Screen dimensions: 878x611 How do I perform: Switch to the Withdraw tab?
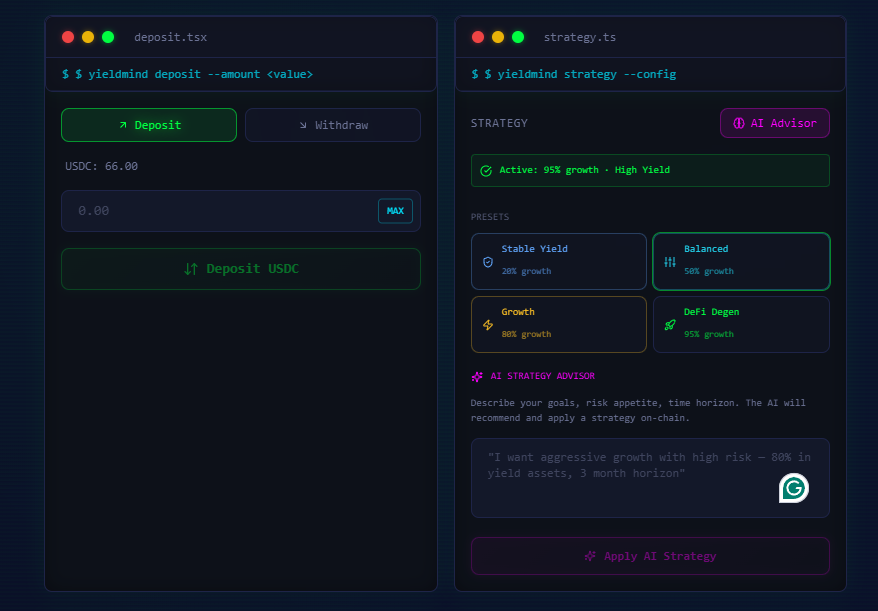tap(333, 125)
